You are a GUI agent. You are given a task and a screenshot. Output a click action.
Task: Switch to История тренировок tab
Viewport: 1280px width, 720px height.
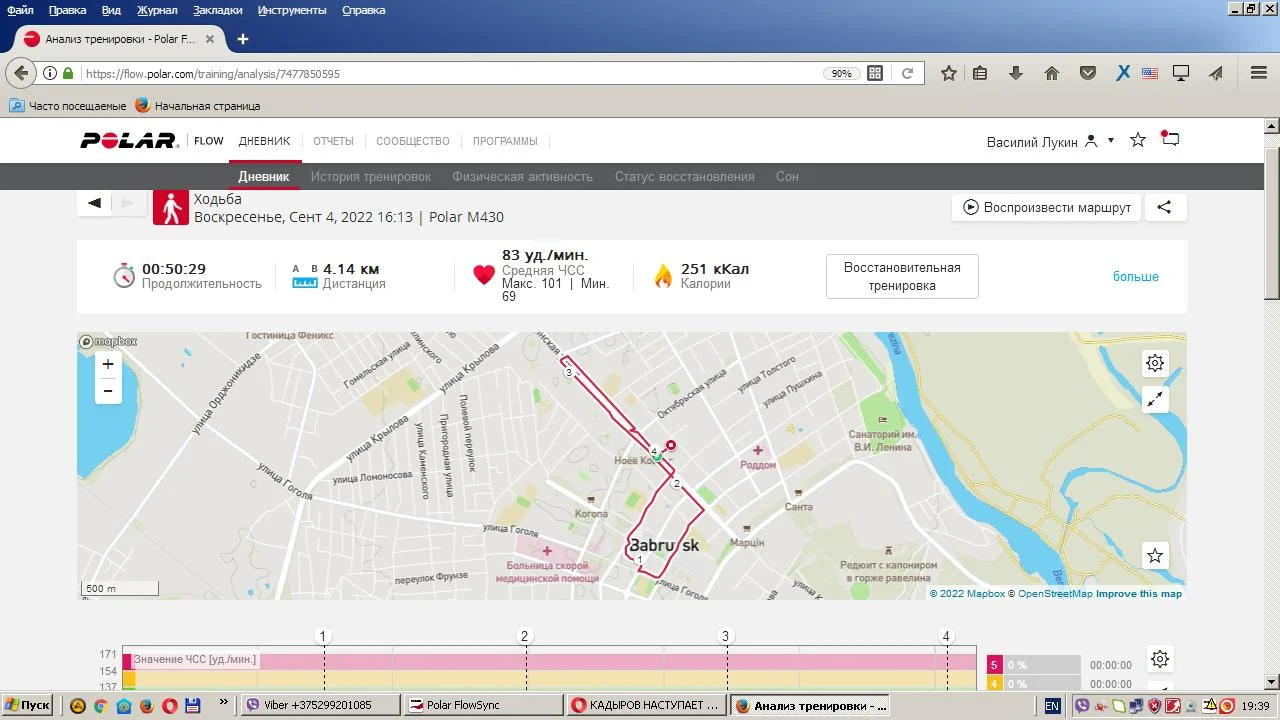pos(370,176)
